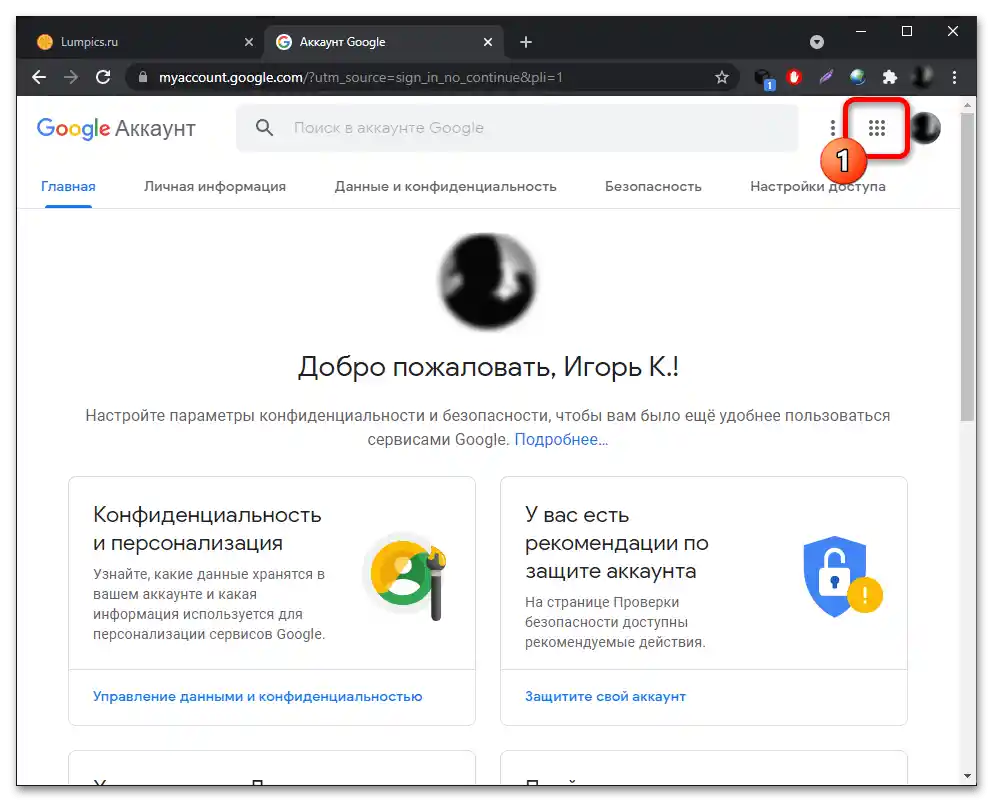Open the Chrome profile avatar in the toolbar
This screenshot has height=802, width=993.
point(922,77)
